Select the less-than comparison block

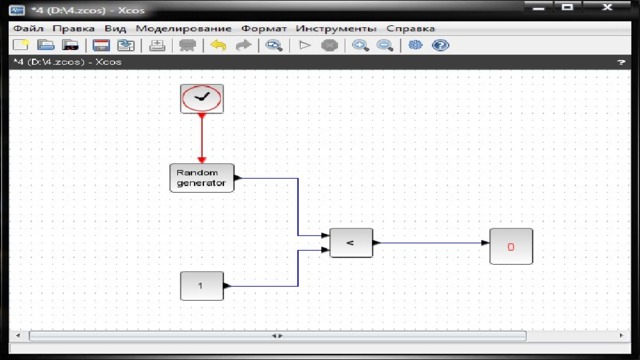[x=351, y=243]
